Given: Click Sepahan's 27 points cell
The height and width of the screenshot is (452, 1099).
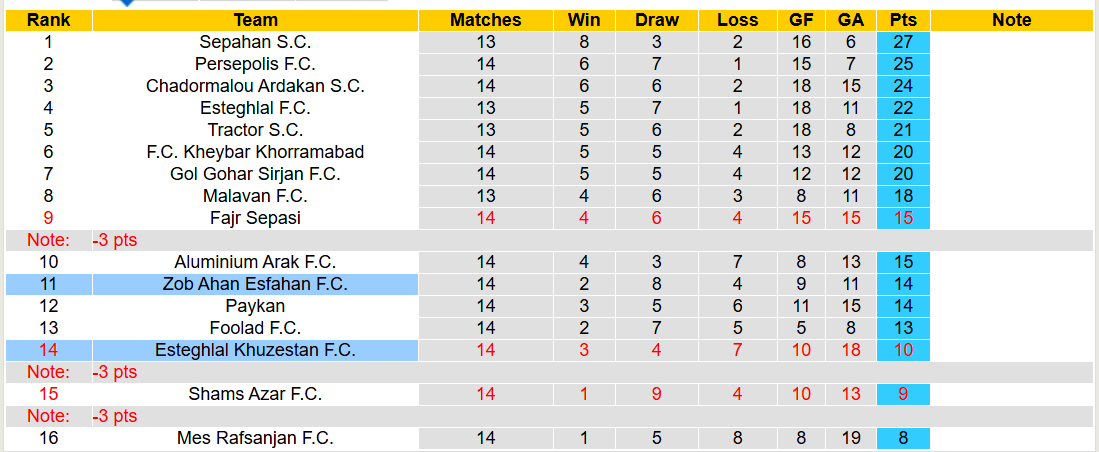Looking at the screenshot, I should [x=903, y=42].
